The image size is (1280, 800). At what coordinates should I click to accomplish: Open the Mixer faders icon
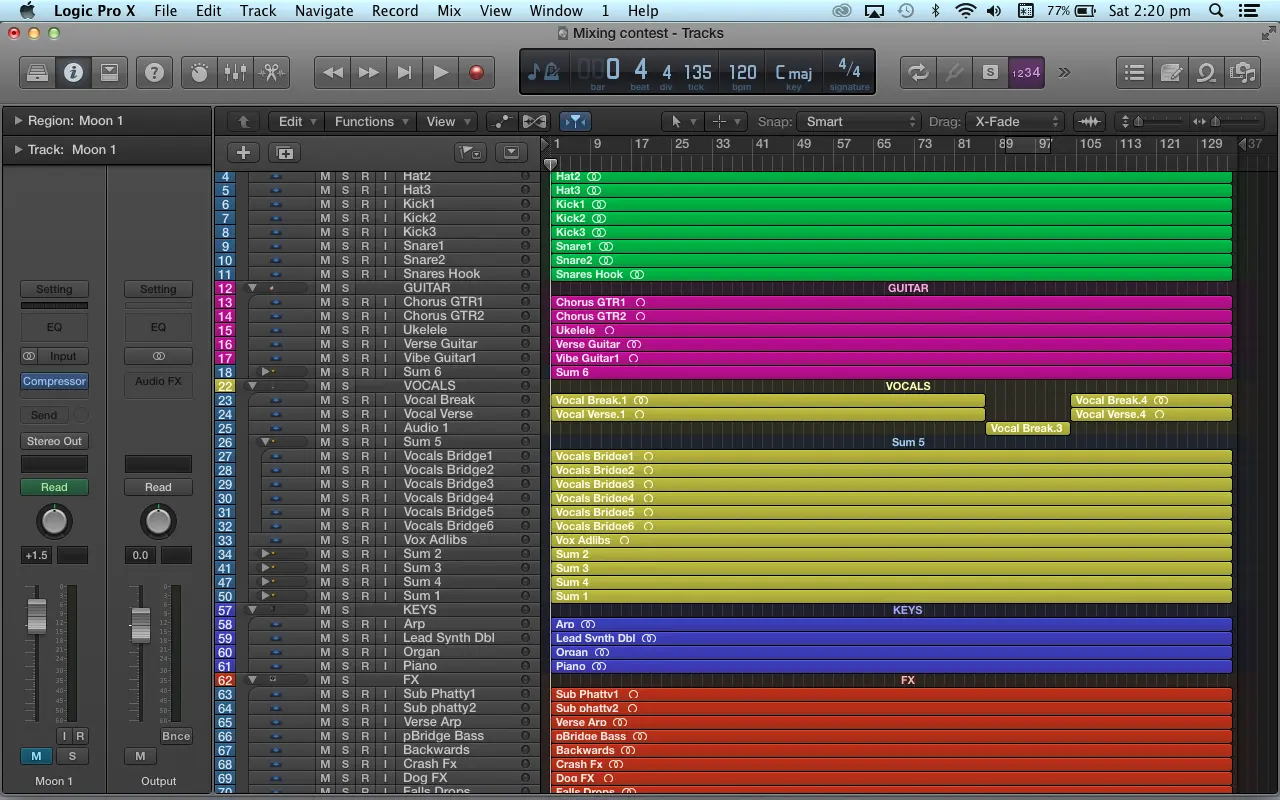point(235,72)
